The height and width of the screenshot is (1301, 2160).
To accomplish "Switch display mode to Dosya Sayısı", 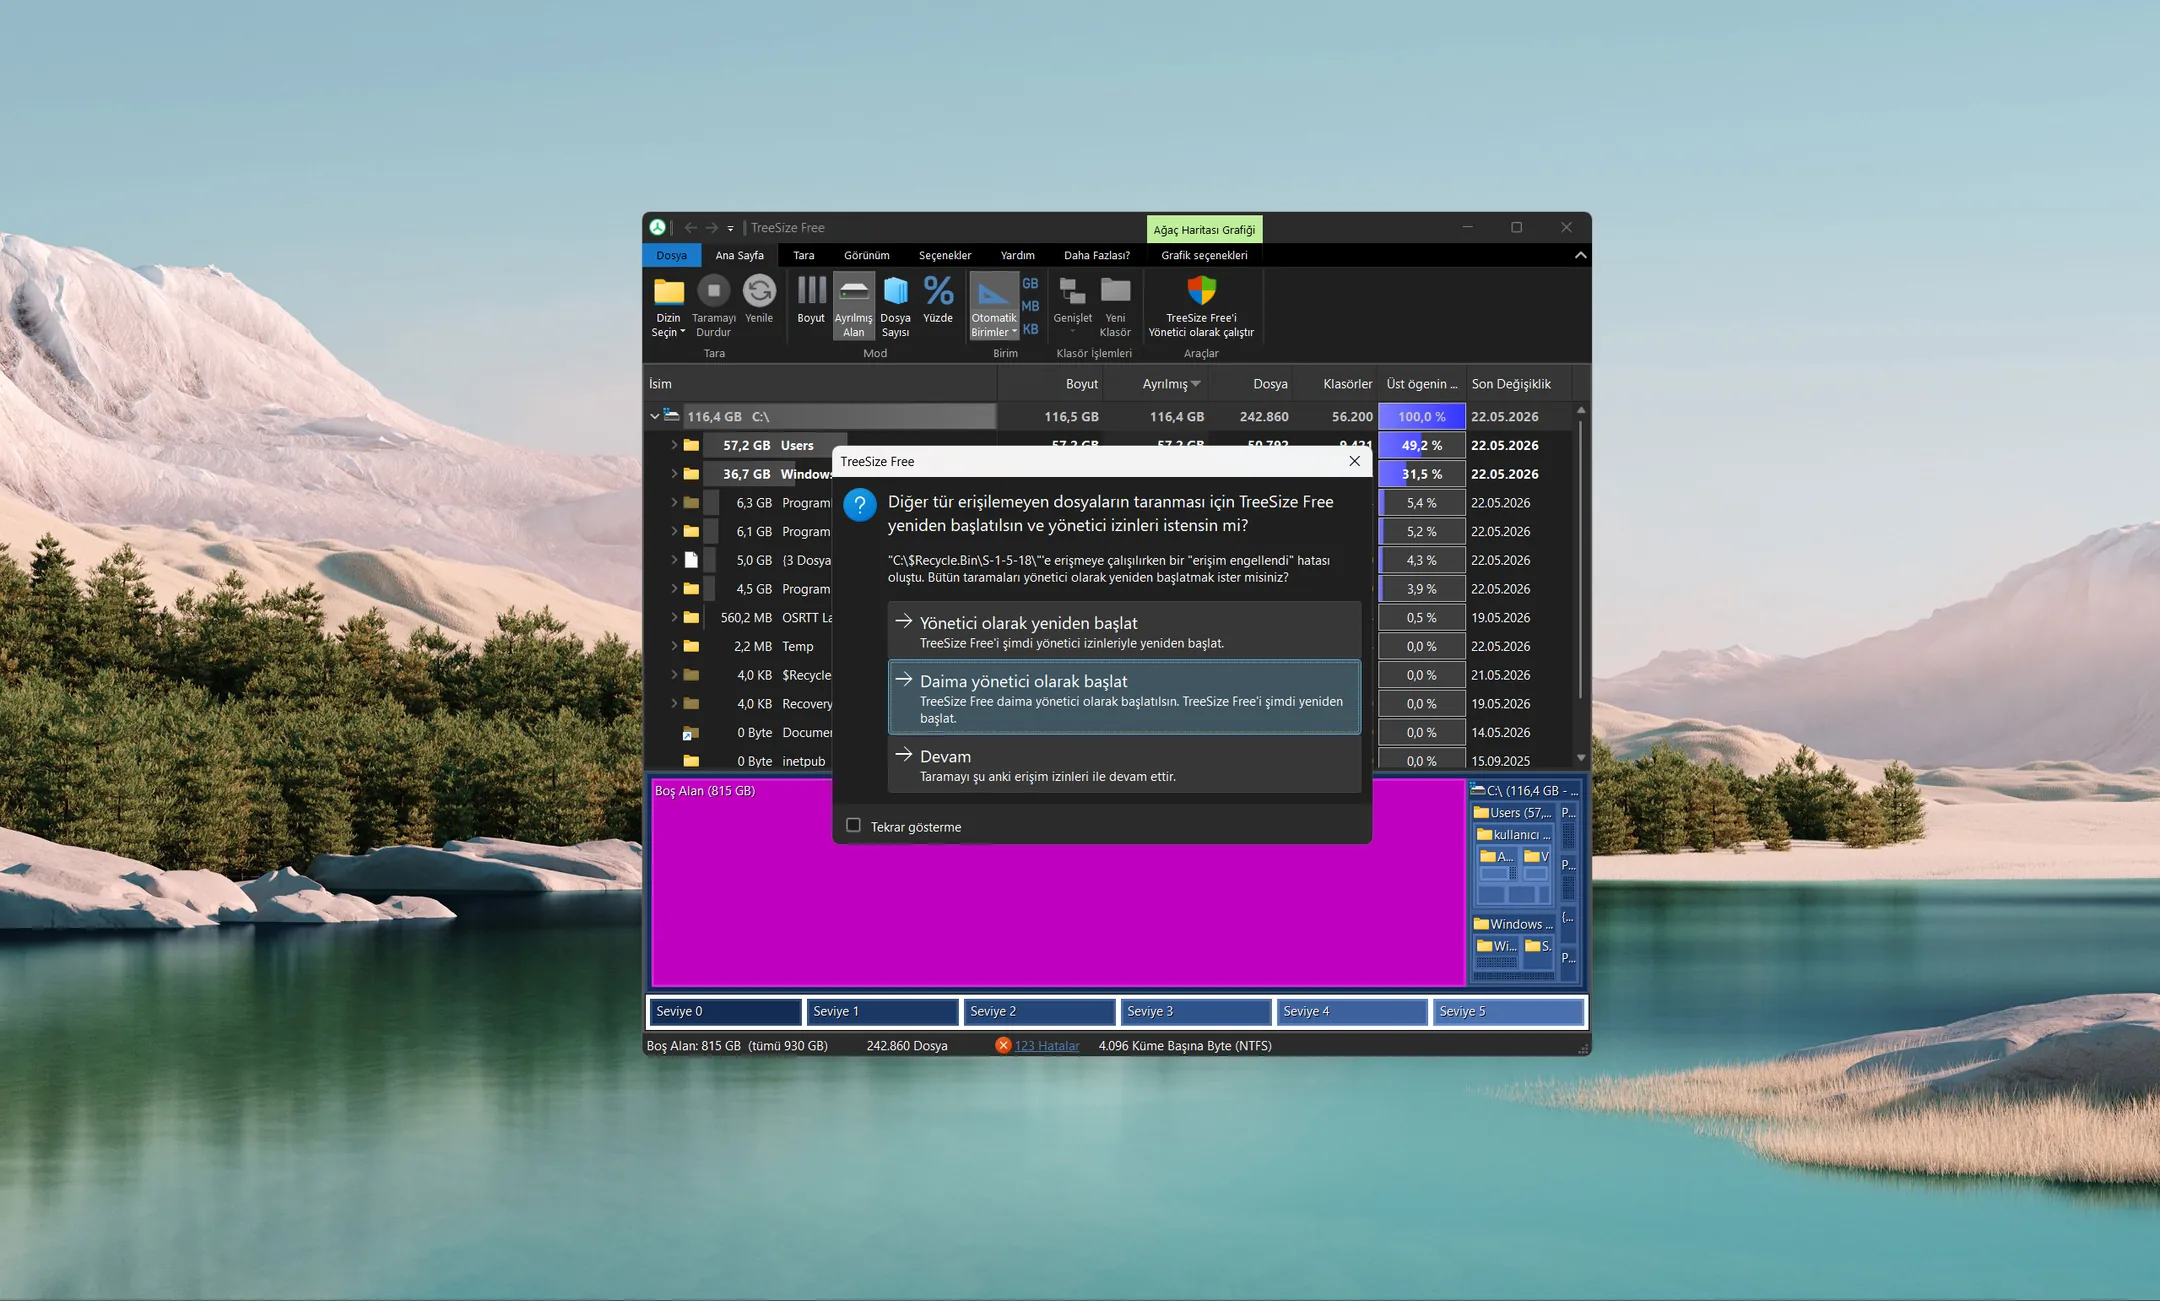I will pos(895,307).
